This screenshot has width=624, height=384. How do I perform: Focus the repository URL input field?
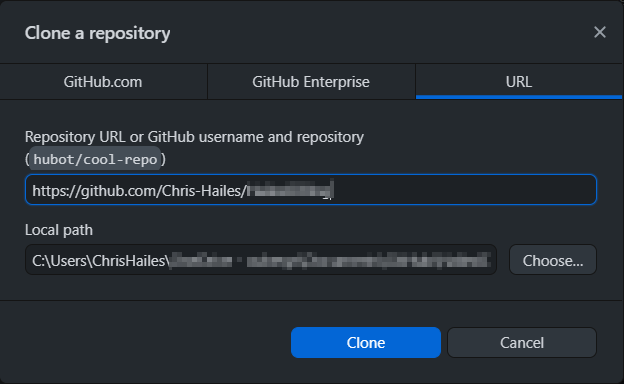[311, 190]
